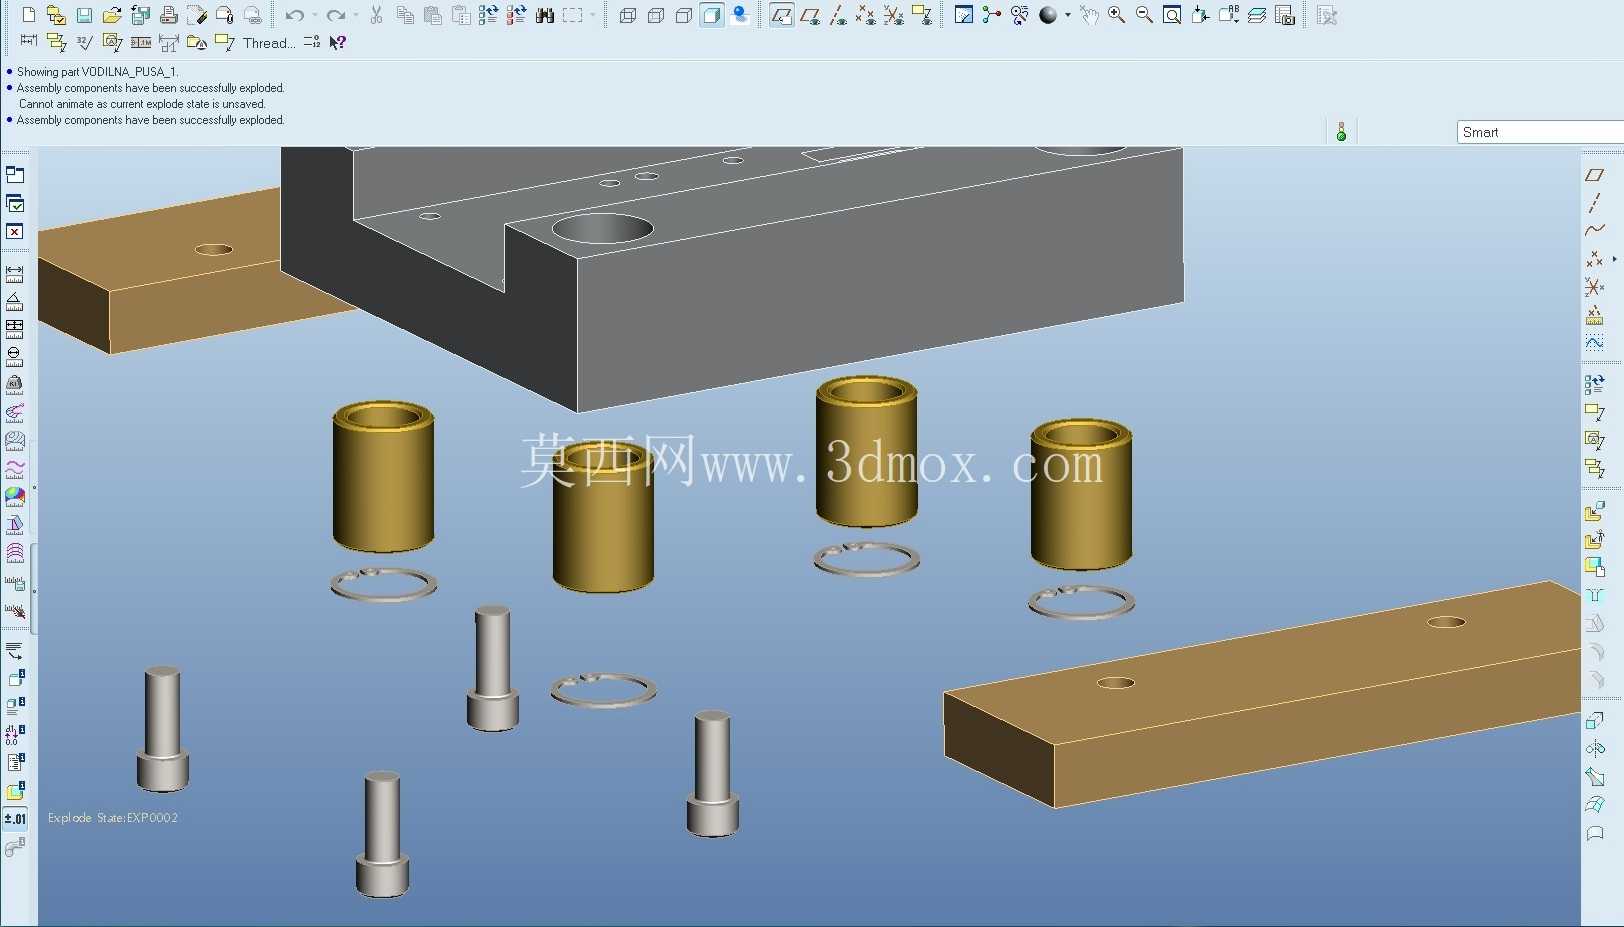This screenshot has width=1624, height=927.
Task: Toggle datum axes display
Action: point(838,15)
